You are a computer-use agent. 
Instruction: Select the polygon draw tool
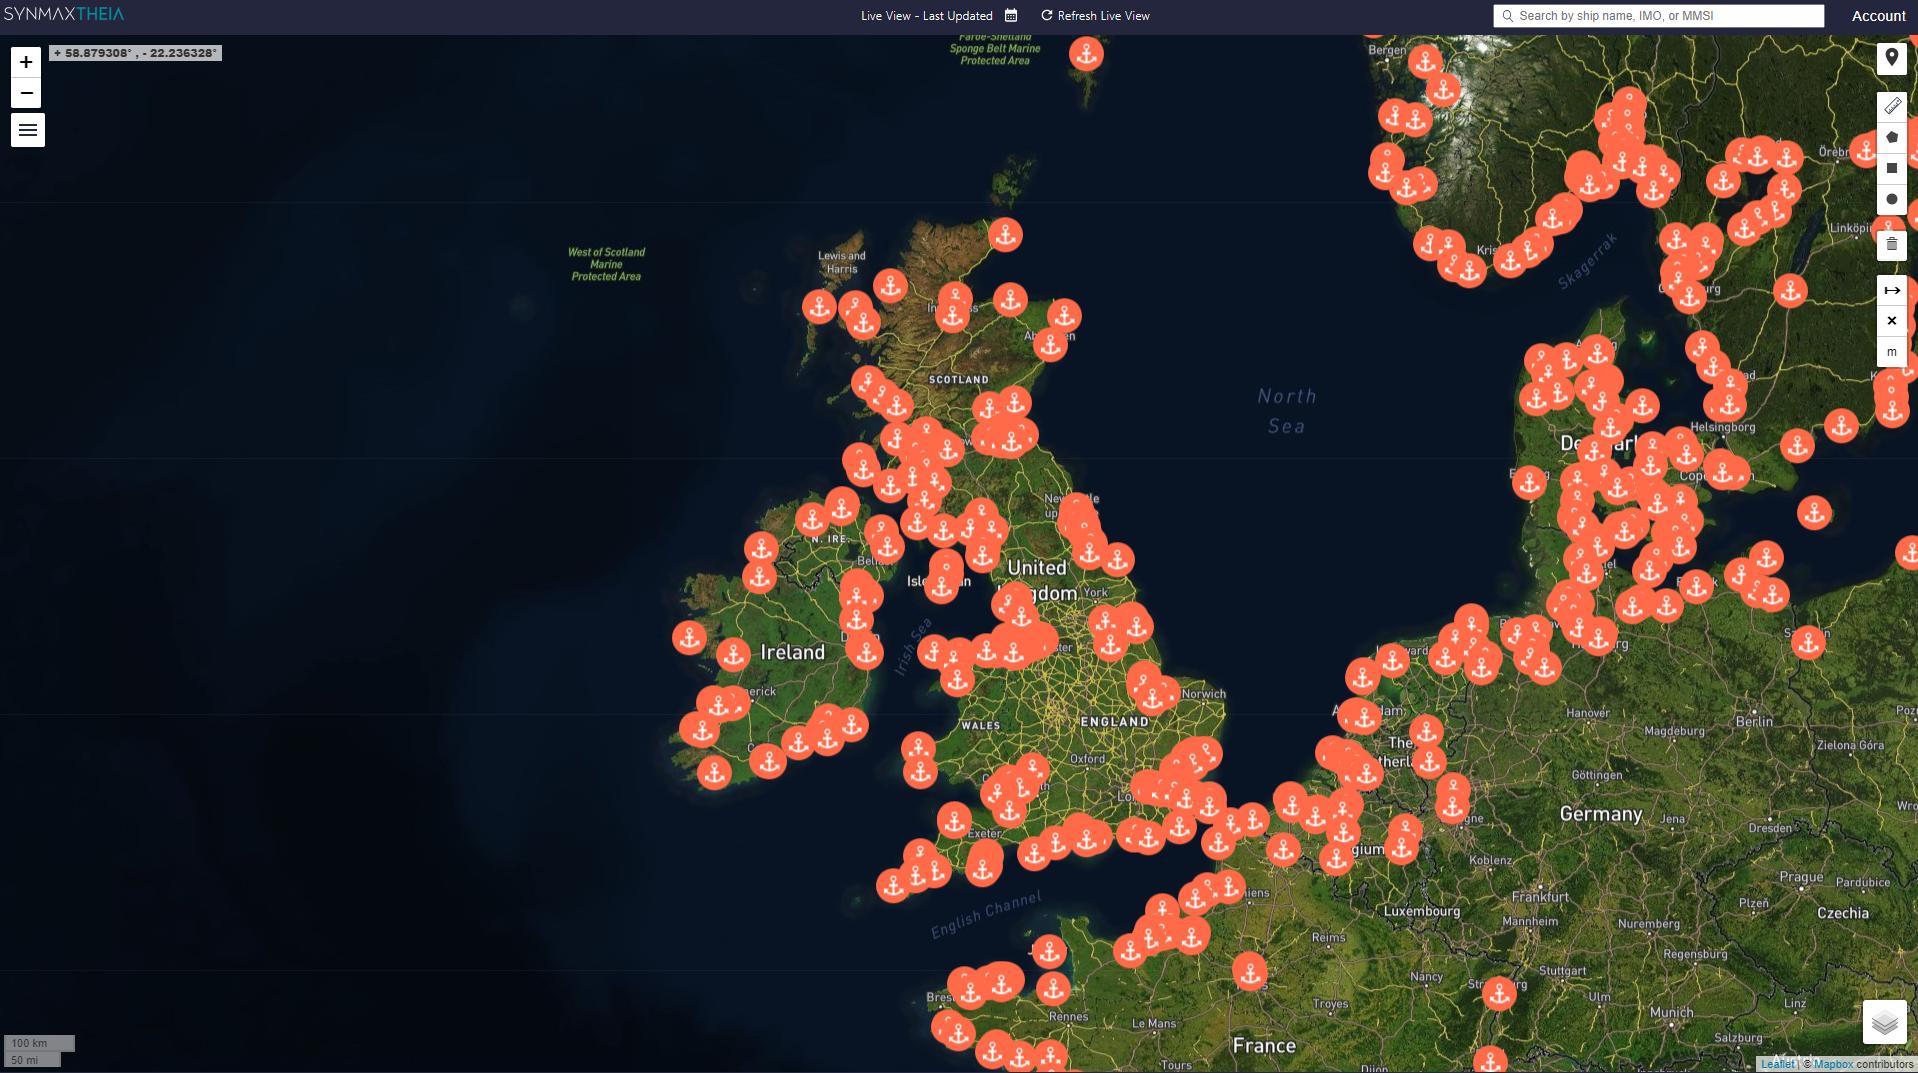tap(1891, 137)
